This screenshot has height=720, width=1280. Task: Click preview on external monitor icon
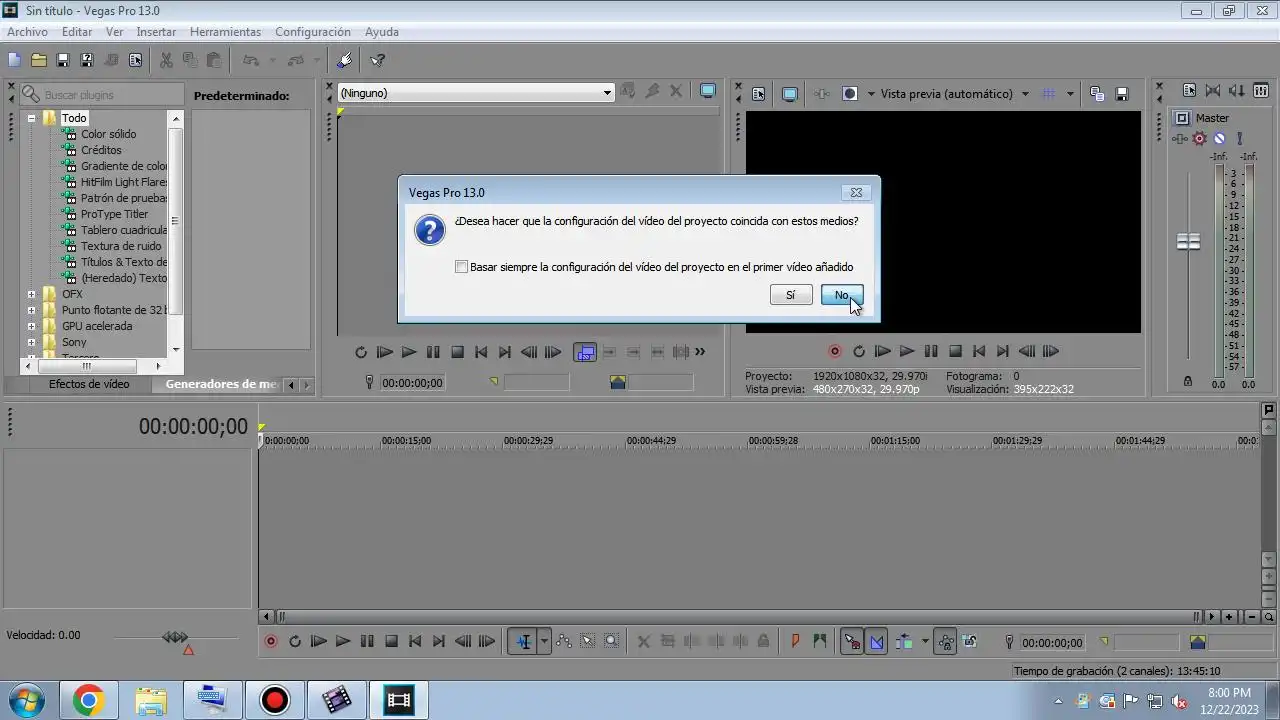click(x=790, y=94)
